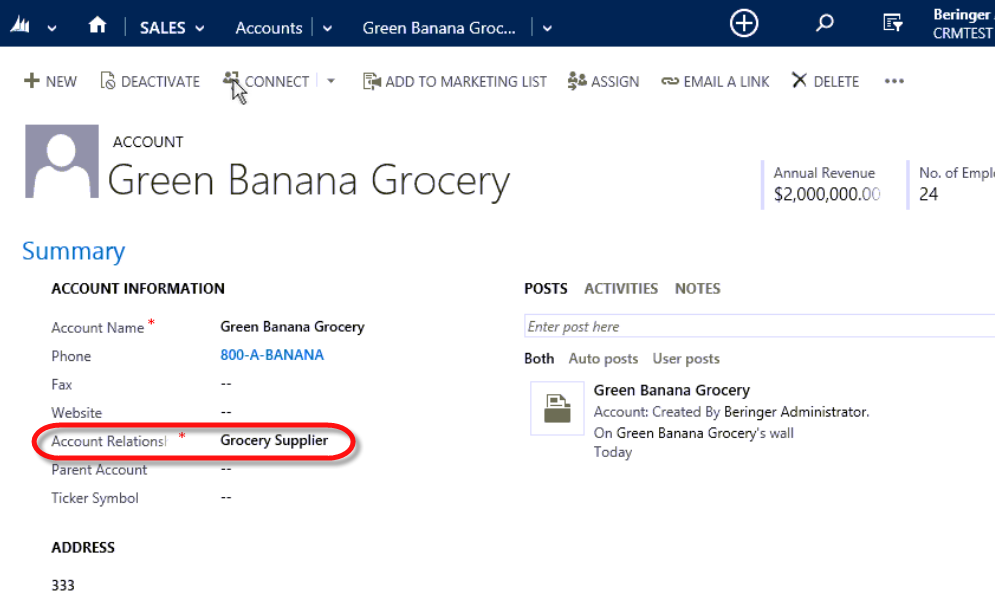Click the Delete X icon

(799, 80)
